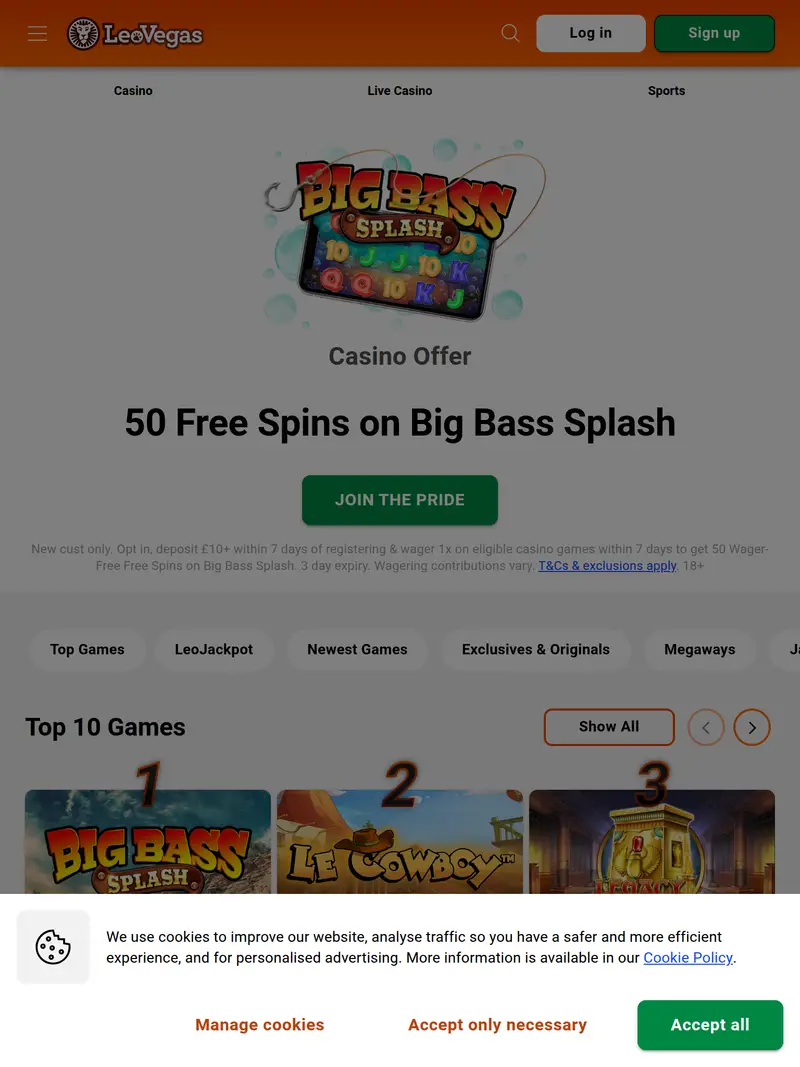Select the Megaways category chip
Viewport: 800px width, 1067px height.
[699, 649]
